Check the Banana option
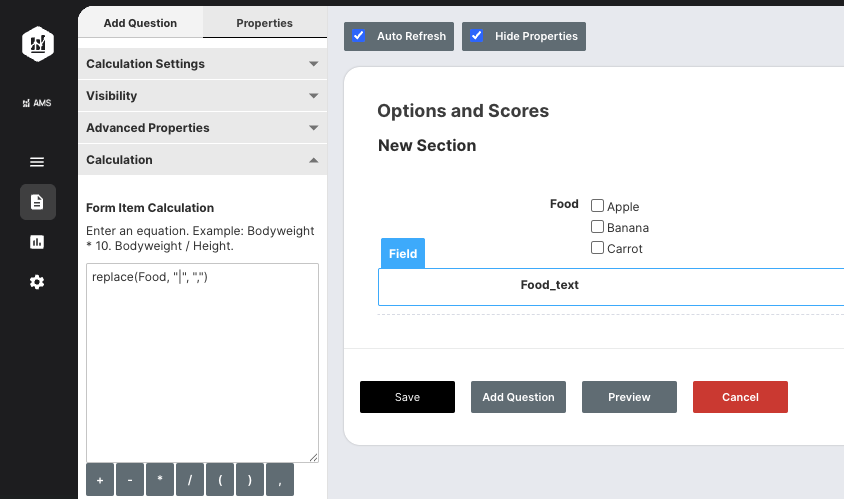This screenshot has height=499, width=844. click(x=597, y=227)
